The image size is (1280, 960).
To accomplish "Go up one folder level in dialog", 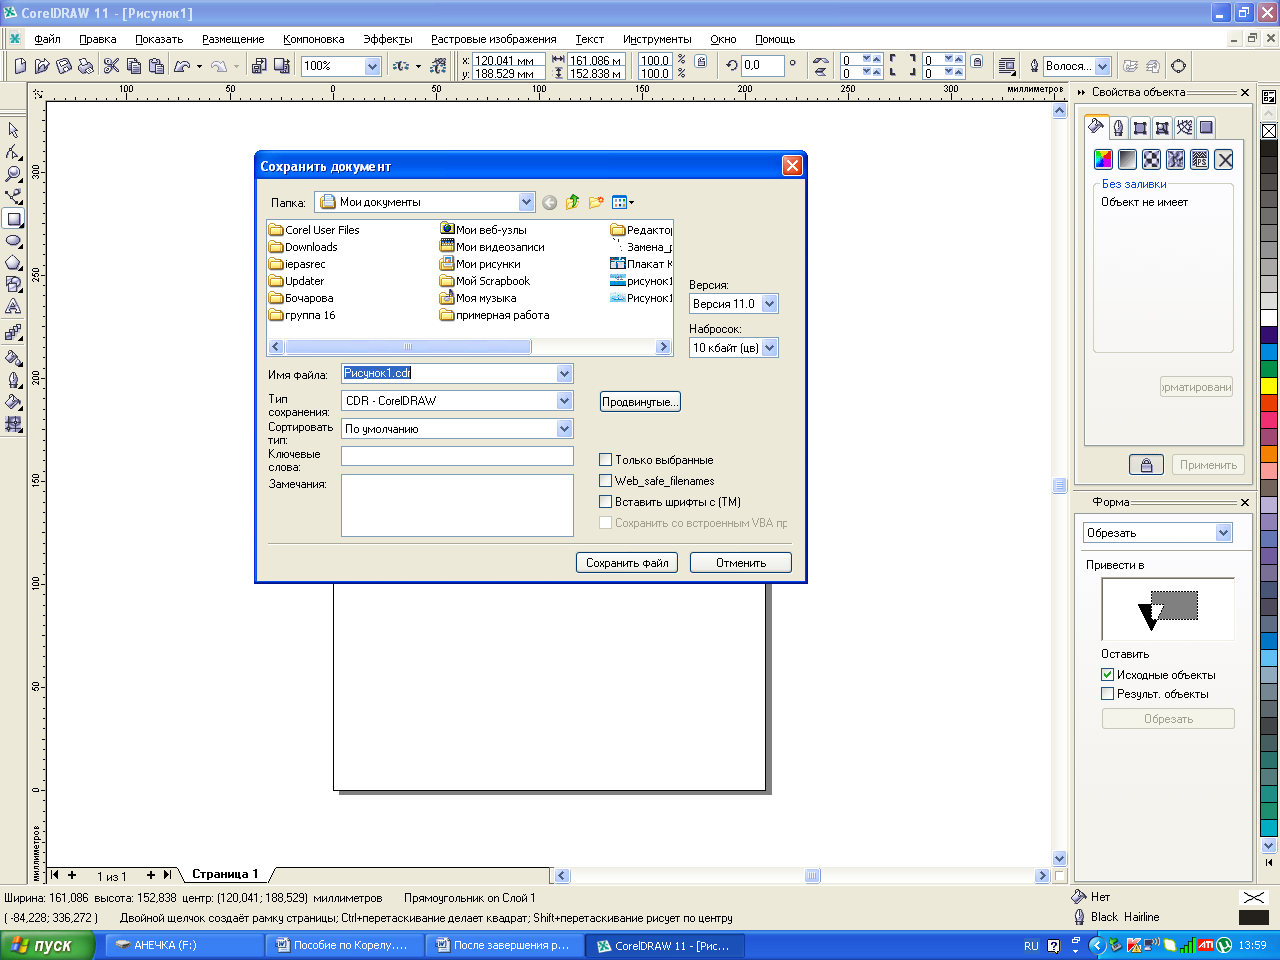I will [x=572, y=202].
